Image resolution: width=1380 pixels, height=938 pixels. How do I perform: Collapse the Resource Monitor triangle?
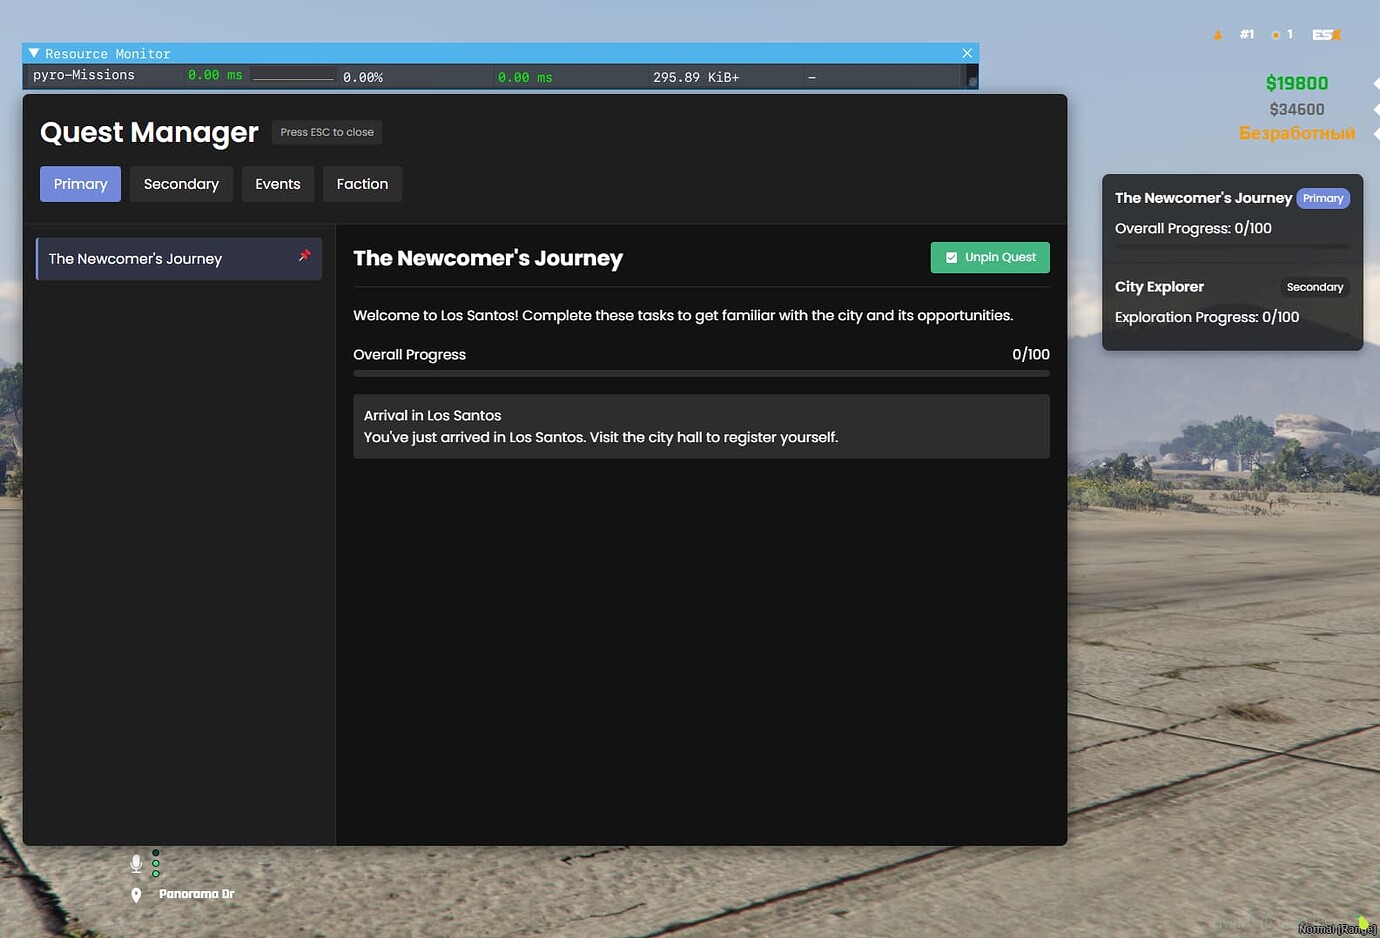tap(34, 53)
